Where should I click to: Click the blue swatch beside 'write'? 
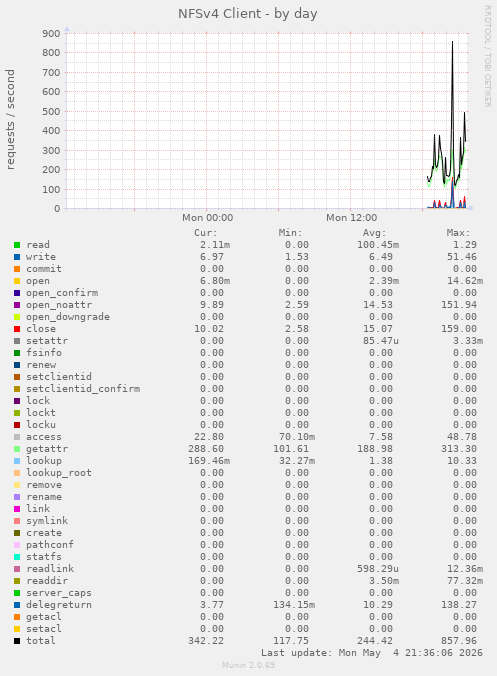tap(17, 257)
